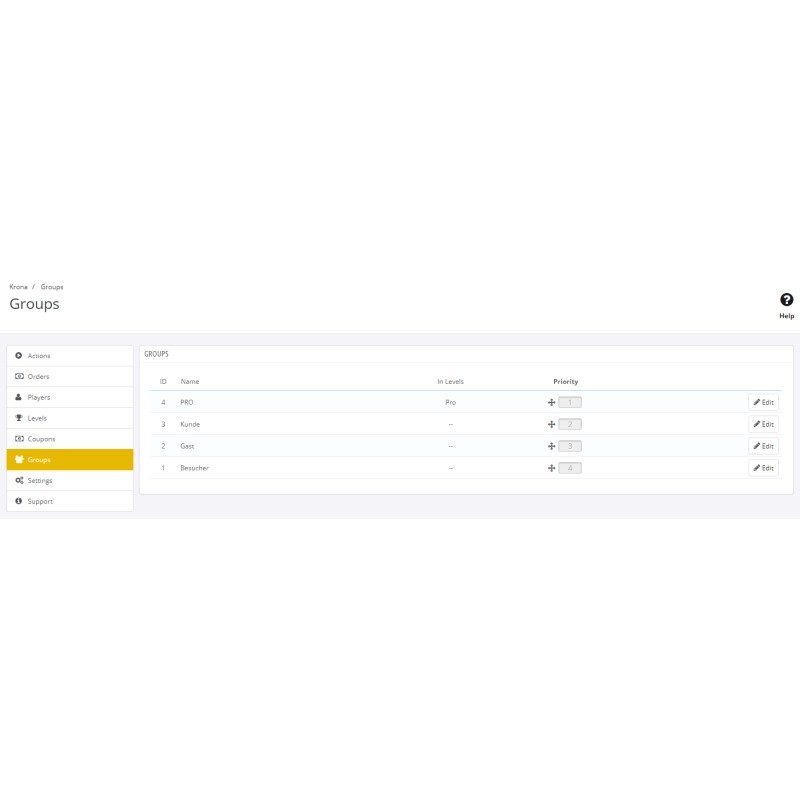Edit the PRO group
This screenshot has height=800, width=800.
[763, 402]
